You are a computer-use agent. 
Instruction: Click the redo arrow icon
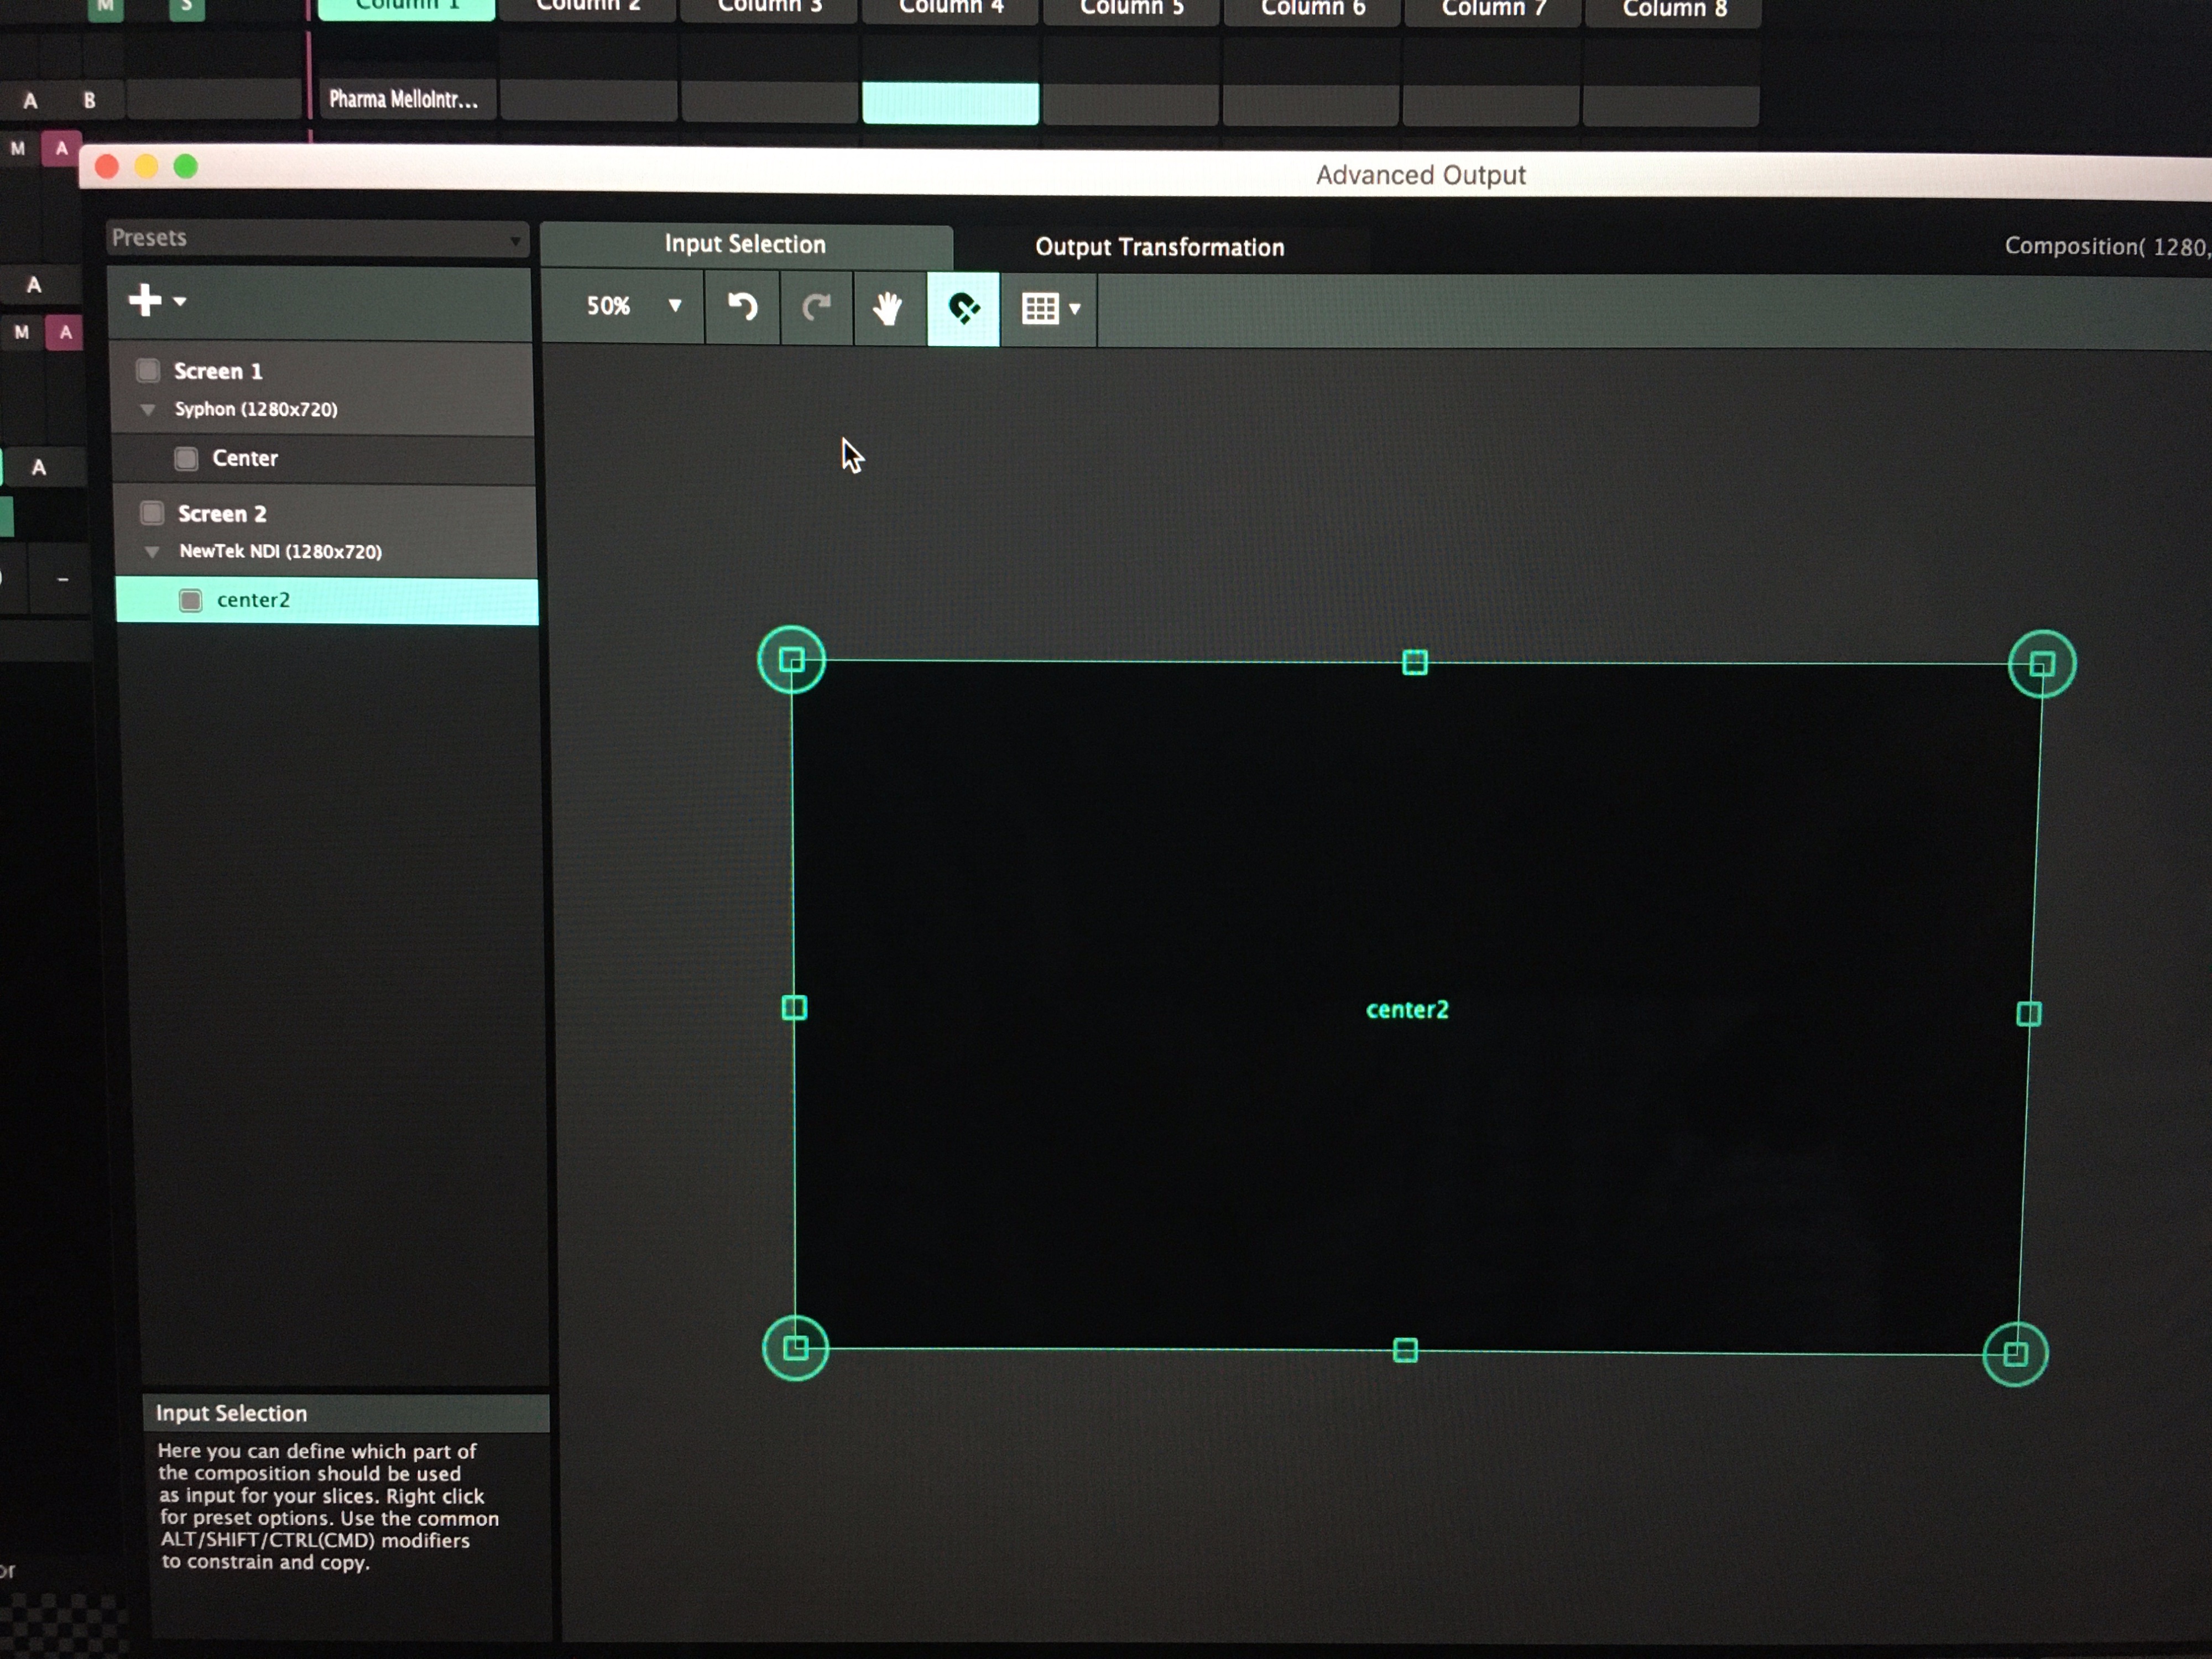tap(816, 307)
